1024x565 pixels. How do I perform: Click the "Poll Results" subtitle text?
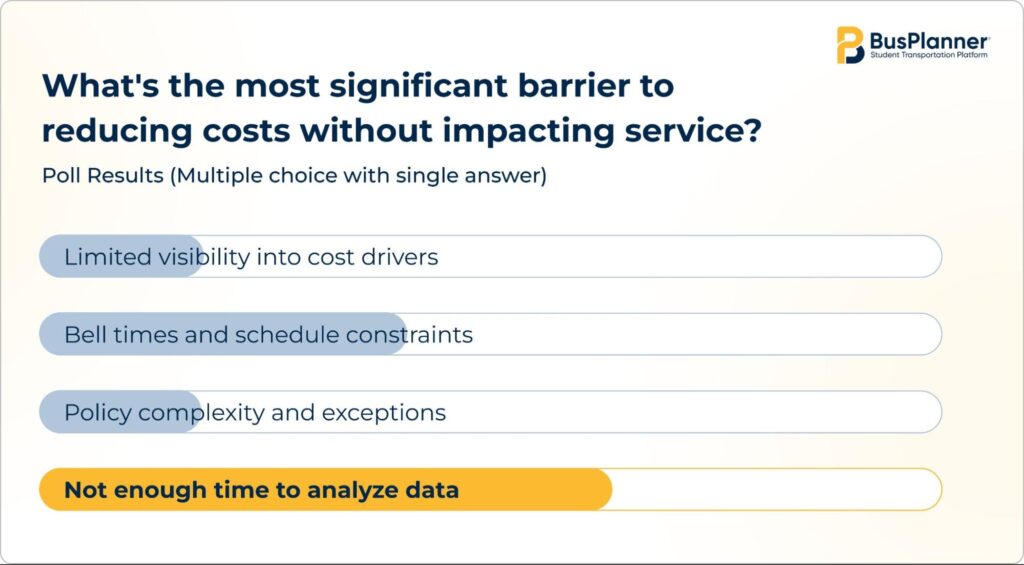pos(103,176)
